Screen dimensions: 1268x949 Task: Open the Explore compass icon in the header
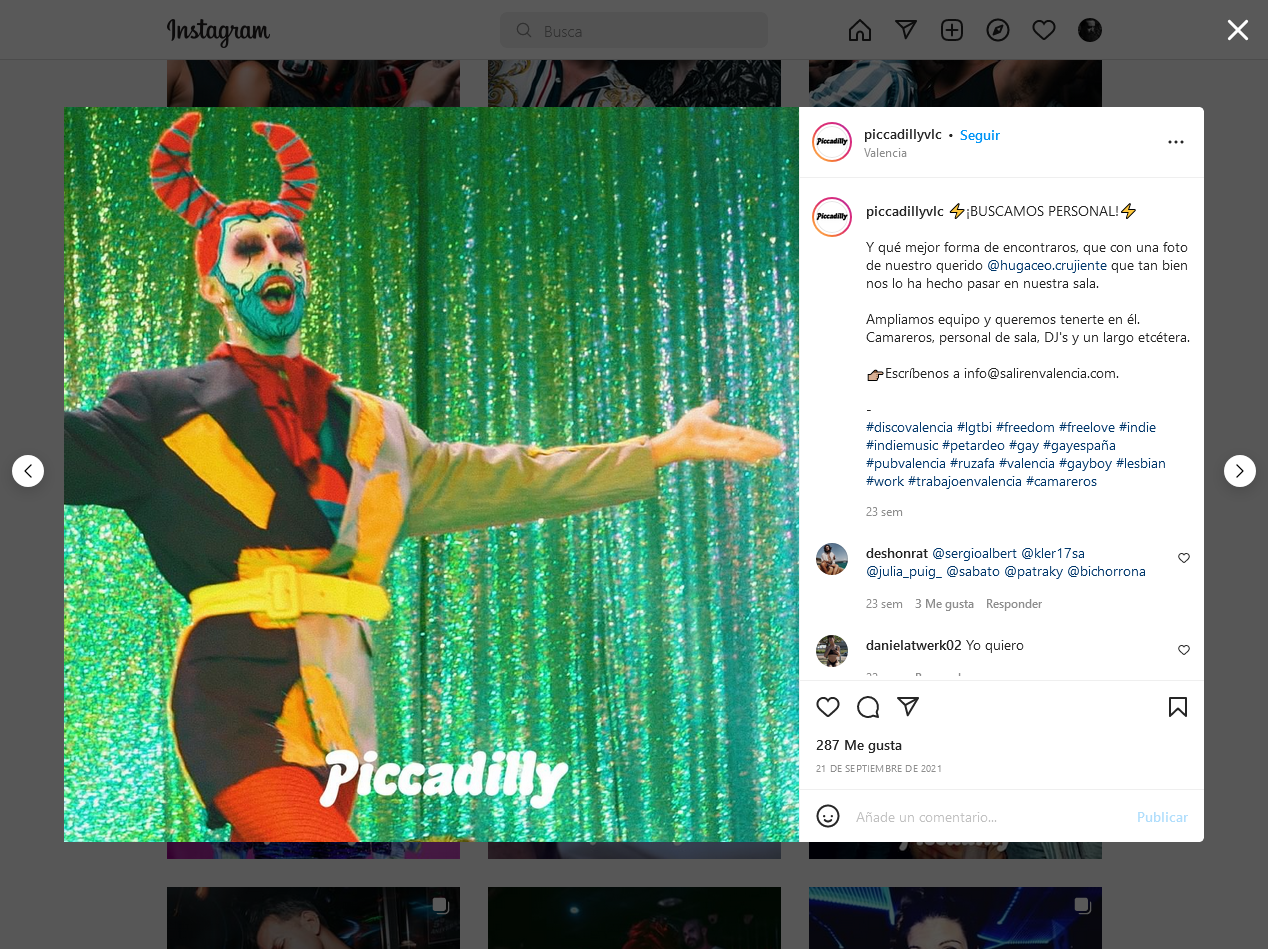click(x=998, y=30)
